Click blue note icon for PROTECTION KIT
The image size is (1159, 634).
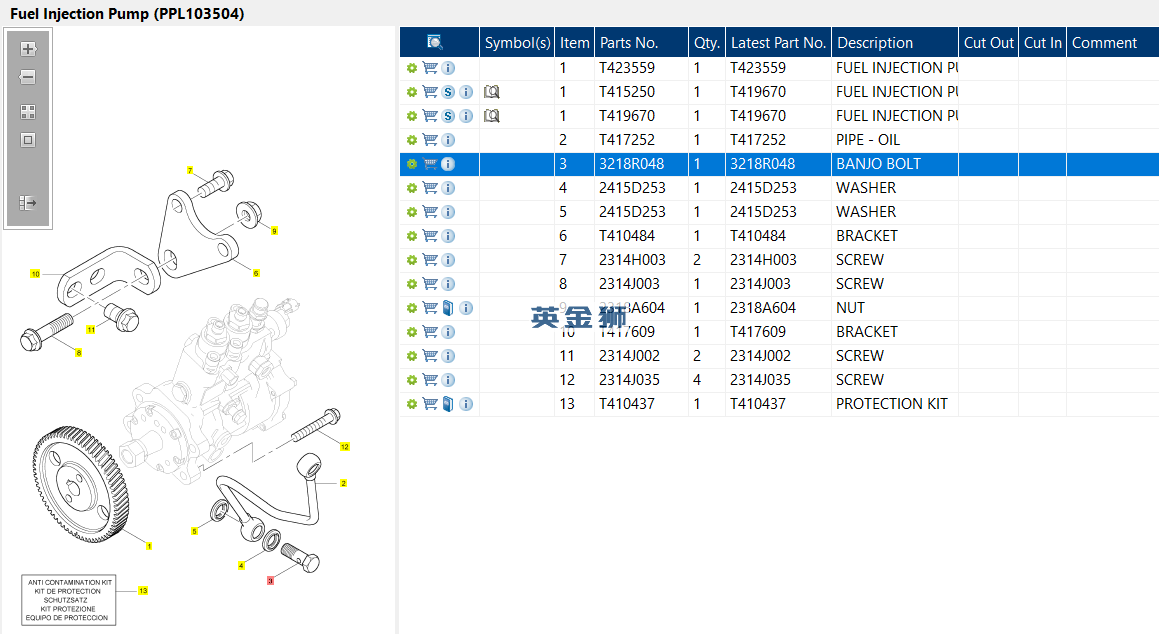[448, 404]
